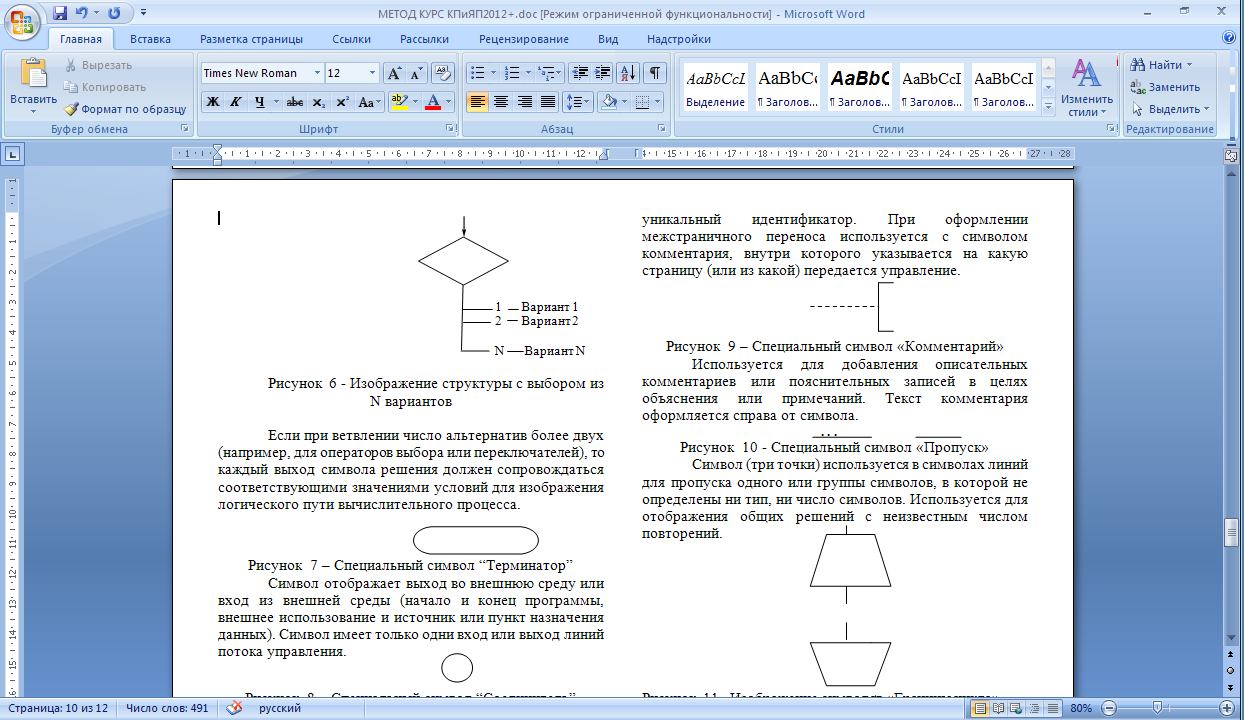The image size is (1244, 720).
Task: Decrease paragraph indent
Action: (x=580, y=73)
